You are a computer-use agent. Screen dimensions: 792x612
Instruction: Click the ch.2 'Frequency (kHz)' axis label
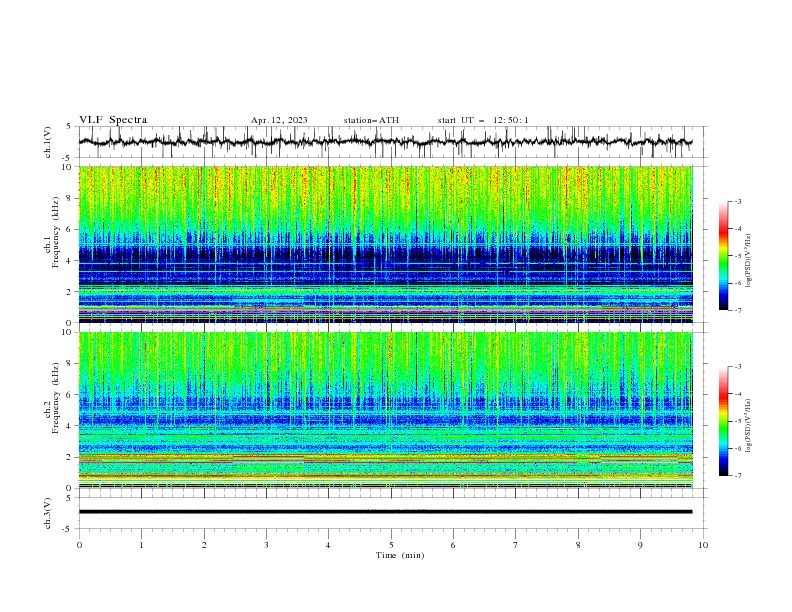pos(55,398)
